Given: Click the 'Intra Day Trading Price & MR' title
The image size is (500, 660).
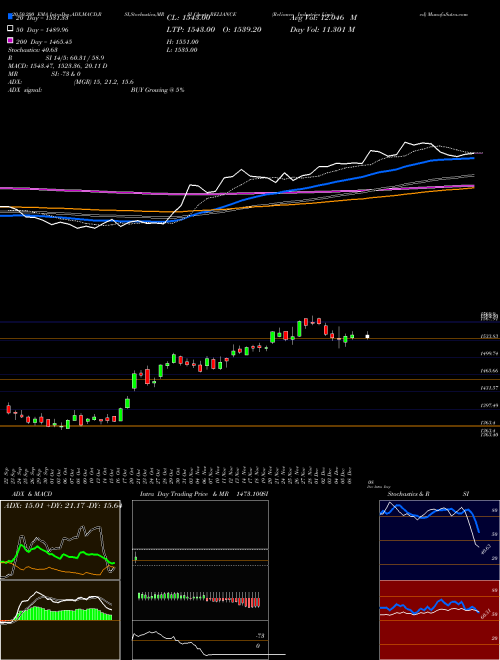Looking at the screenshot, I should 184,494.
